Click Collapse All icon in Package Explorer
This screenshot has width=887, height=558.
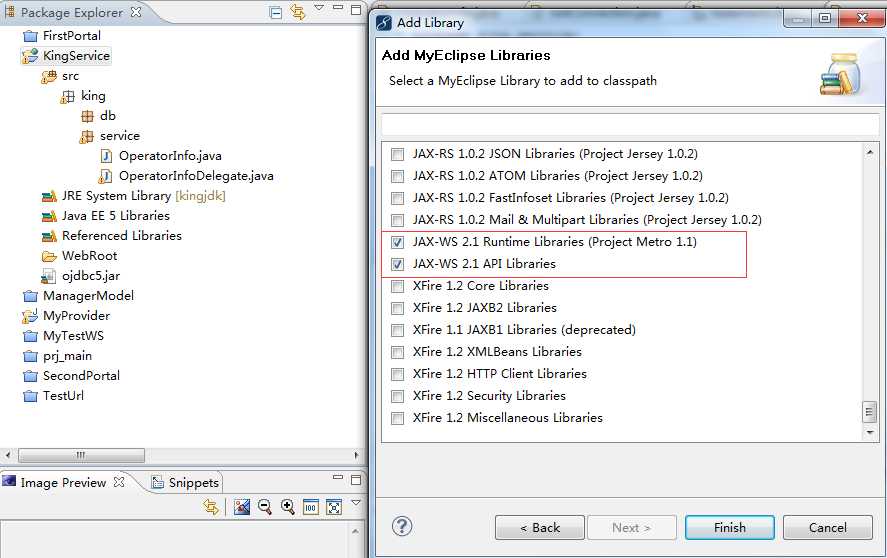(275, 12)
